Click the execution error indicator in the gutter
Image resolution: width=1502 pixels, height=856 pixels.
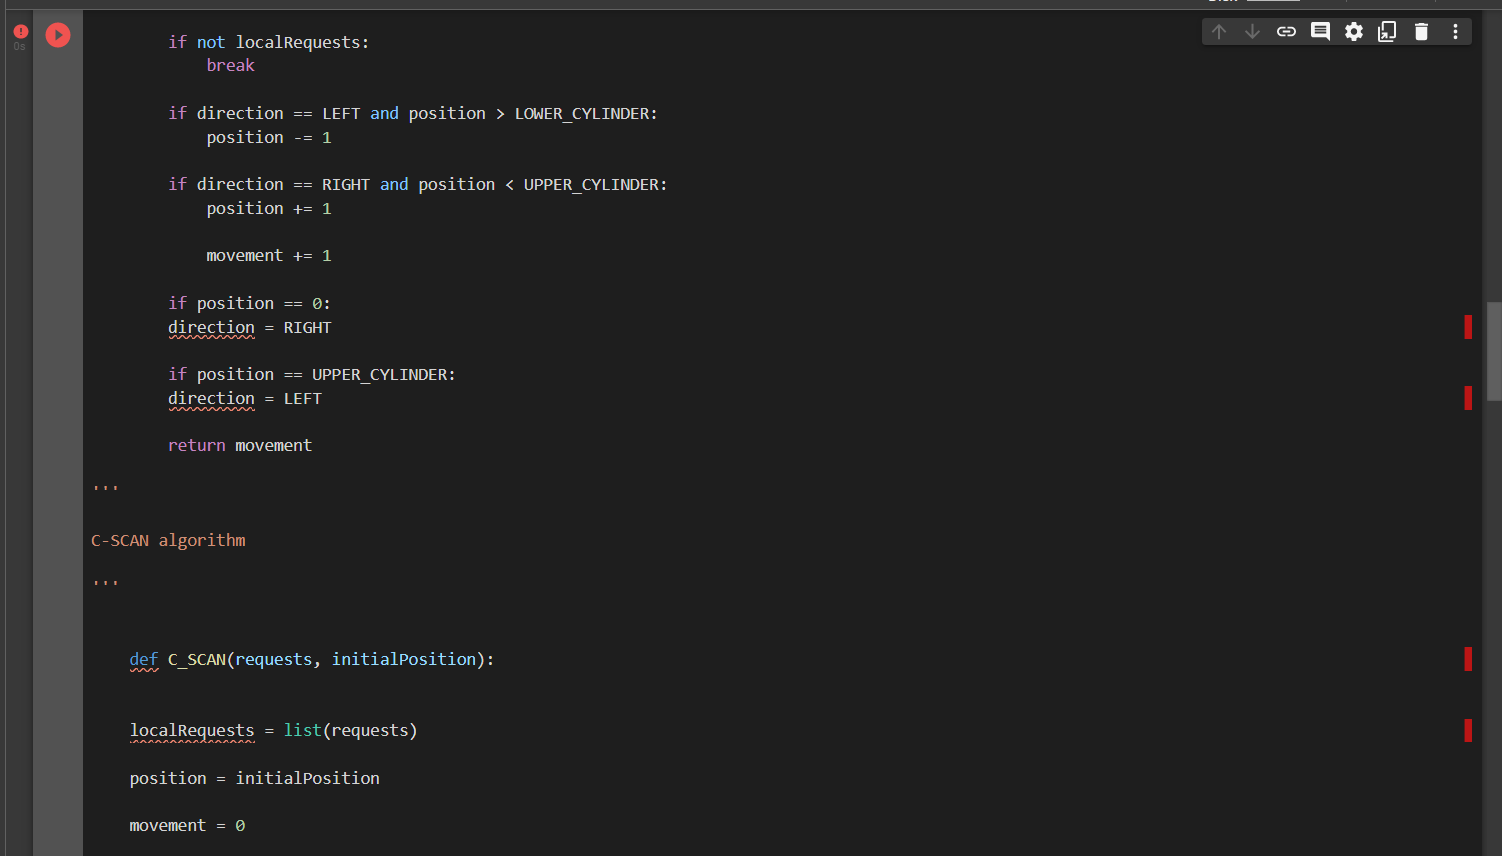pos(19,32)
